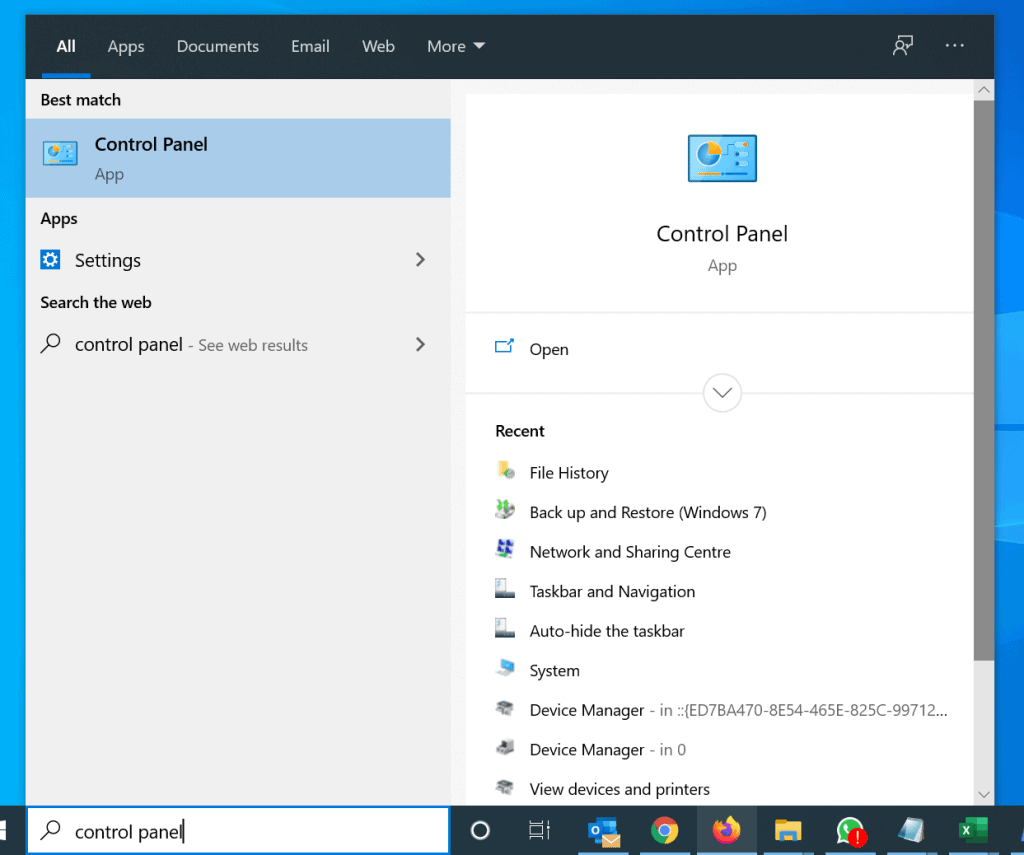Click the search box containing 'control panel'

coord(238,830)
